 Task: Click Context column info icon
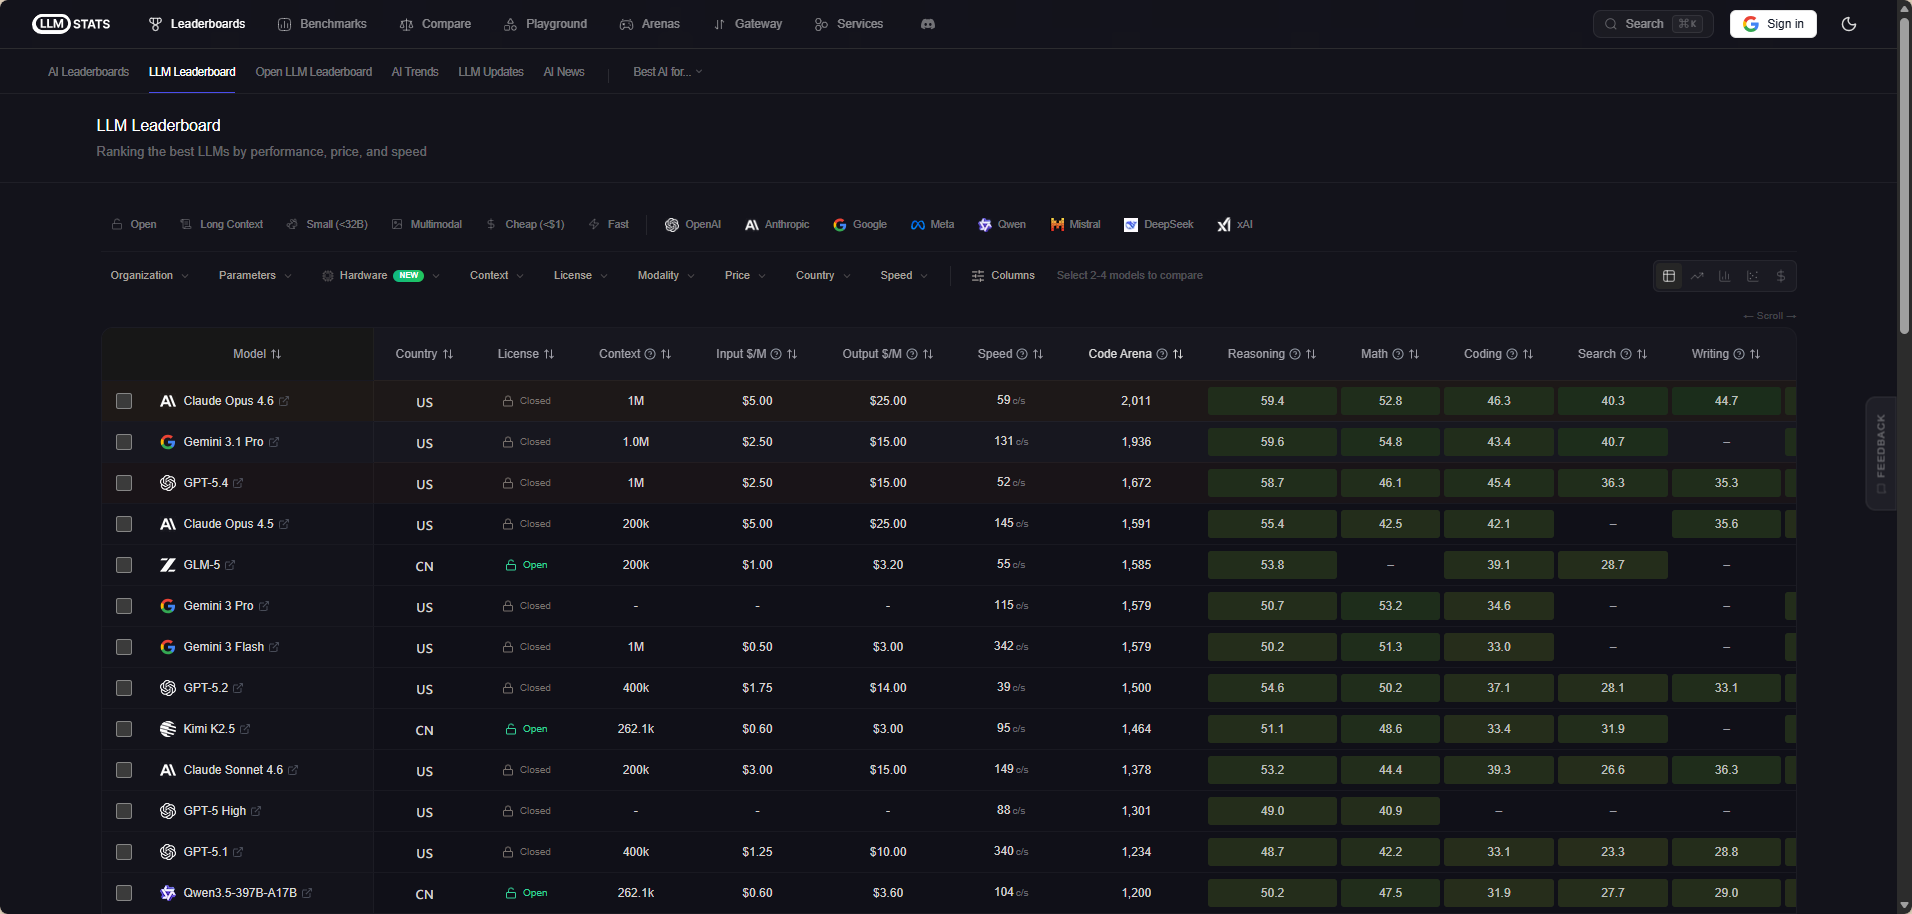(x=650, y=354)
